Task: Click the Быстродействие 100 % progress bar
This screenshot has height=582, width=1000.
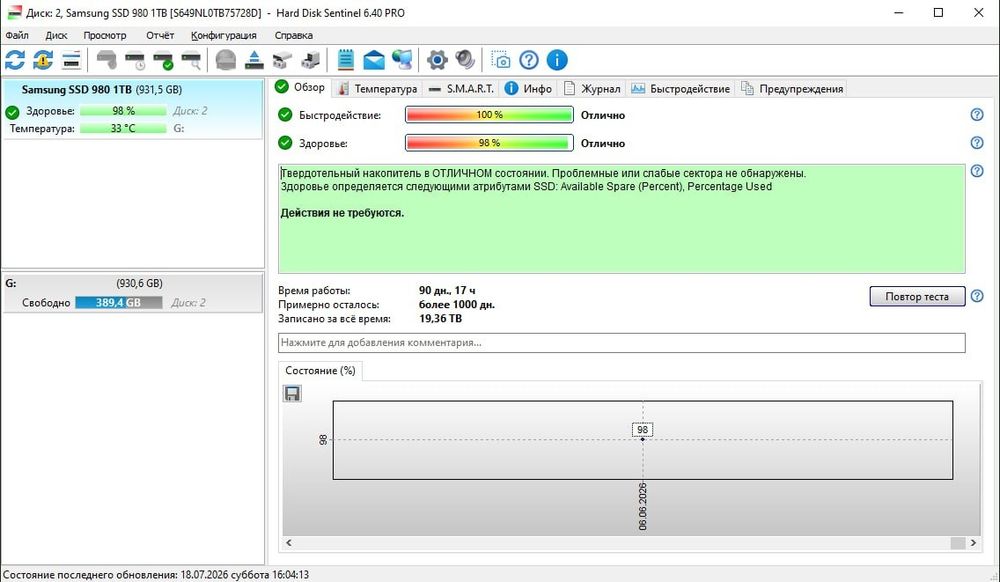Action: pyautogui.click(x=489, y=115)
